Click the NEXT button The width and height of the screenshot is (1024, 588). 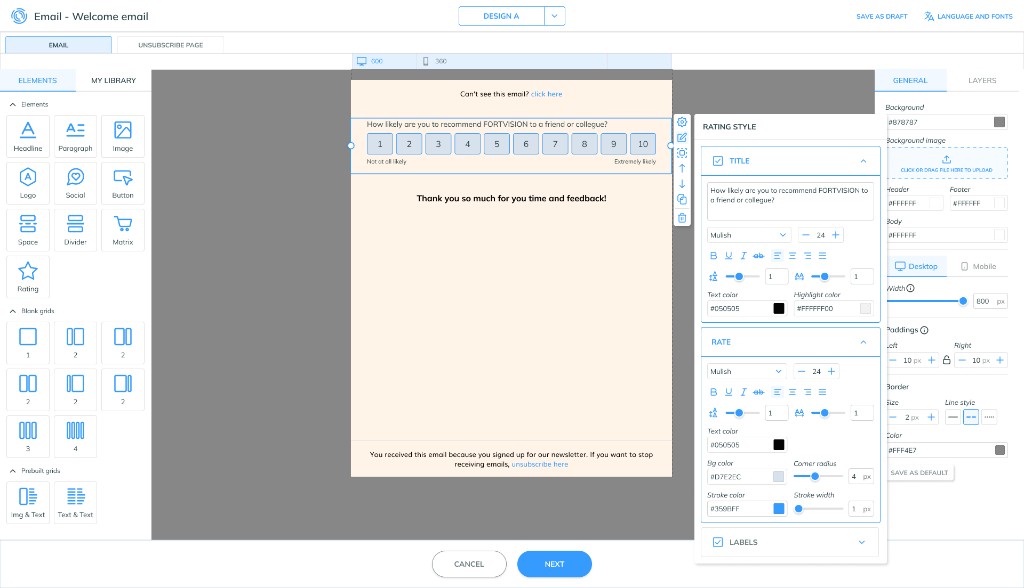(554, 564)
